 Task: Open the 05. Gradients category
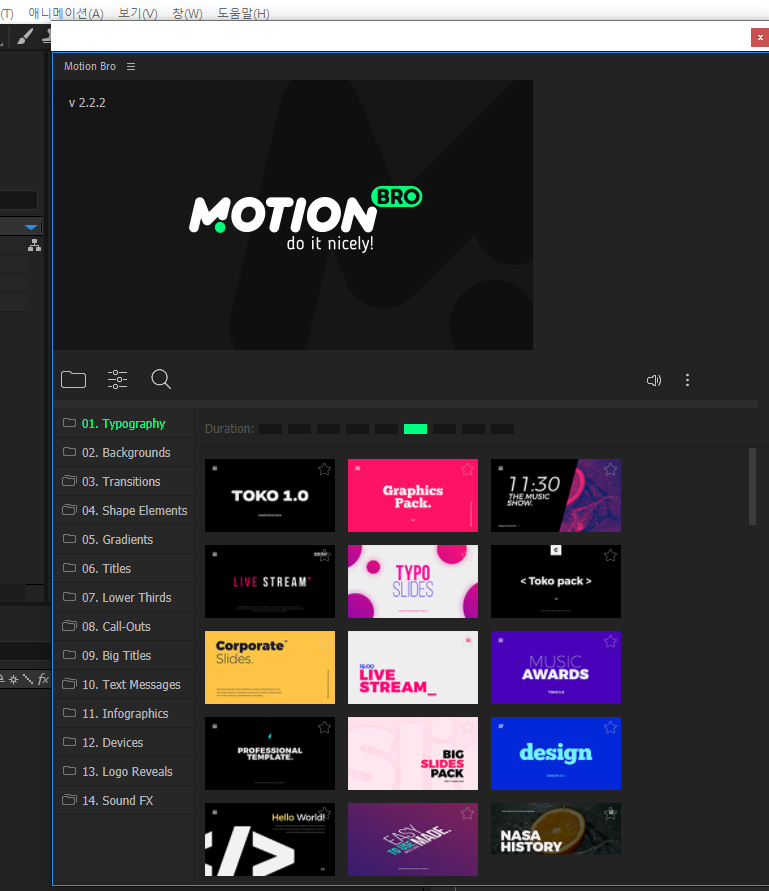(123, 539)
